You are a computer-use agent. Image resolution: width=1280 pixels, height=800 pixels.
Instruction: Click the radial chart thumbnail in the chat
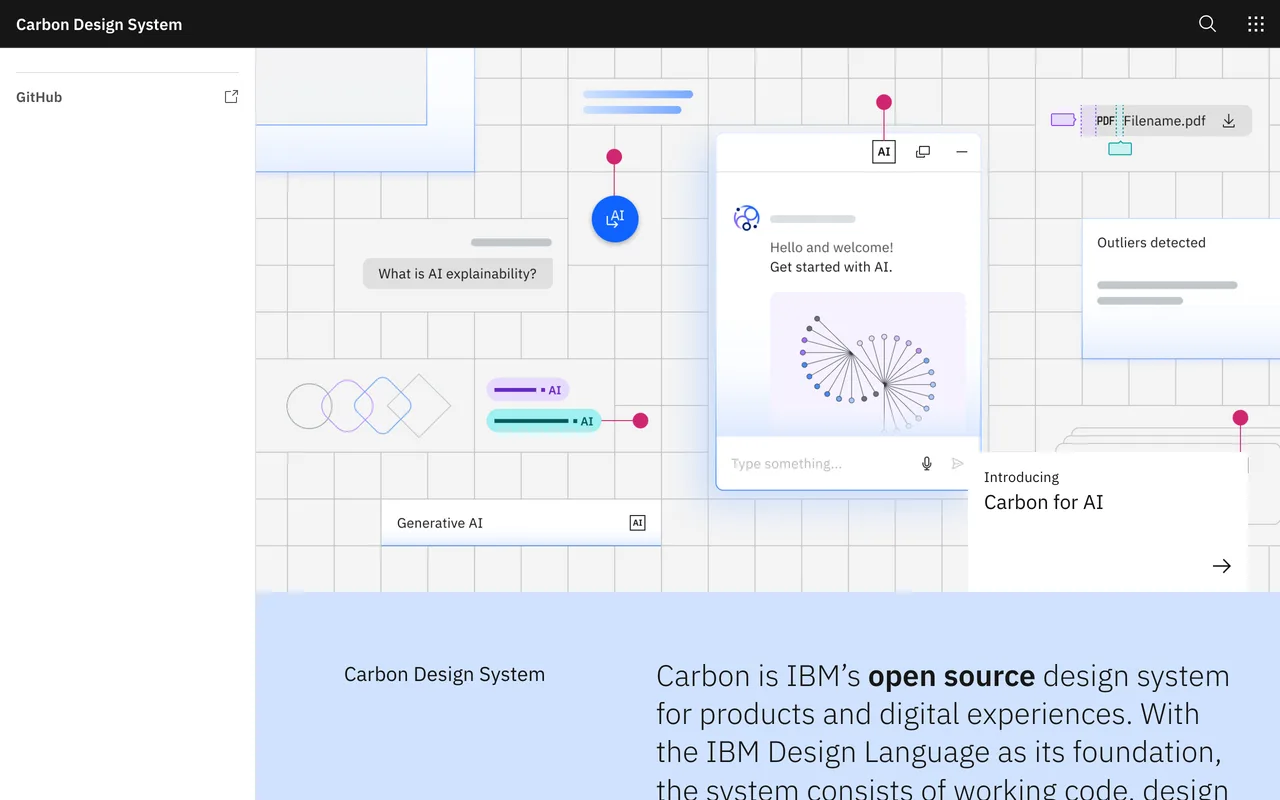coord(868,364)
